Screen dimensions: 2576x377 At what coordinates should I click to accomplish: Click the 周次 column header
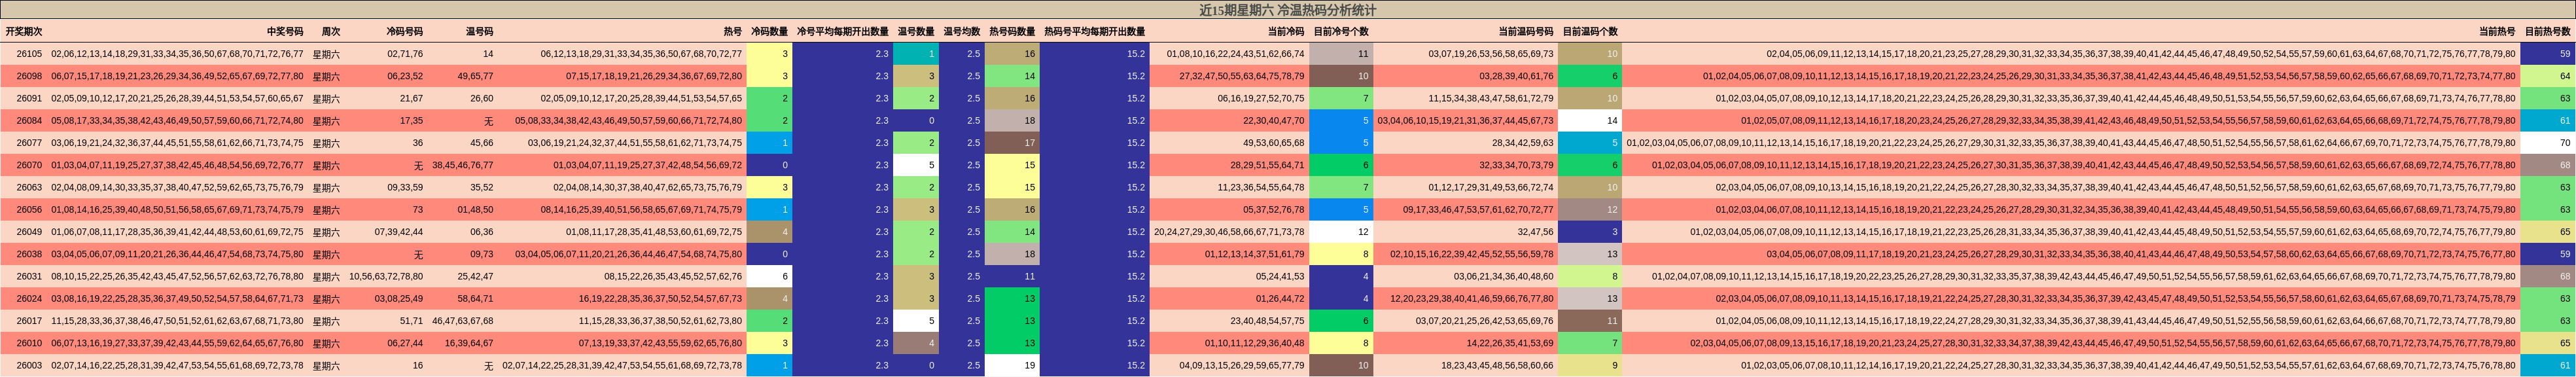(x=331, y=32)
